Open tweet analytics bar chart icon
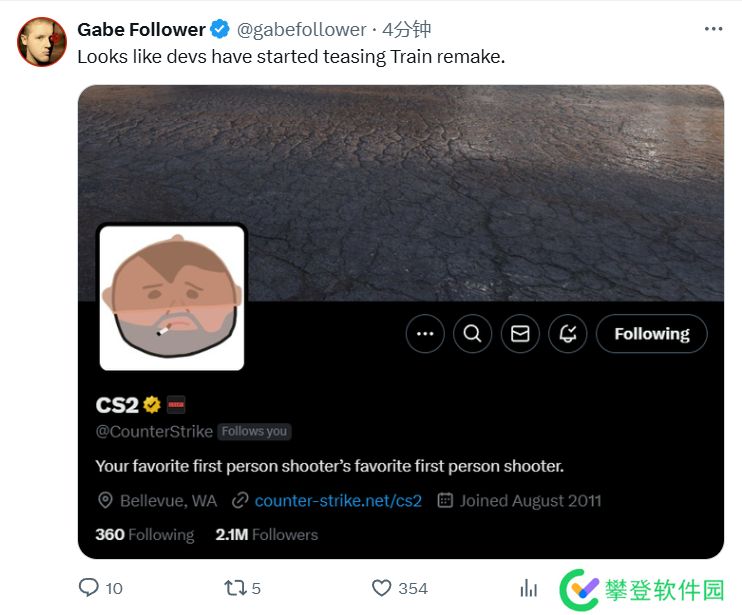 pos(529,588)
